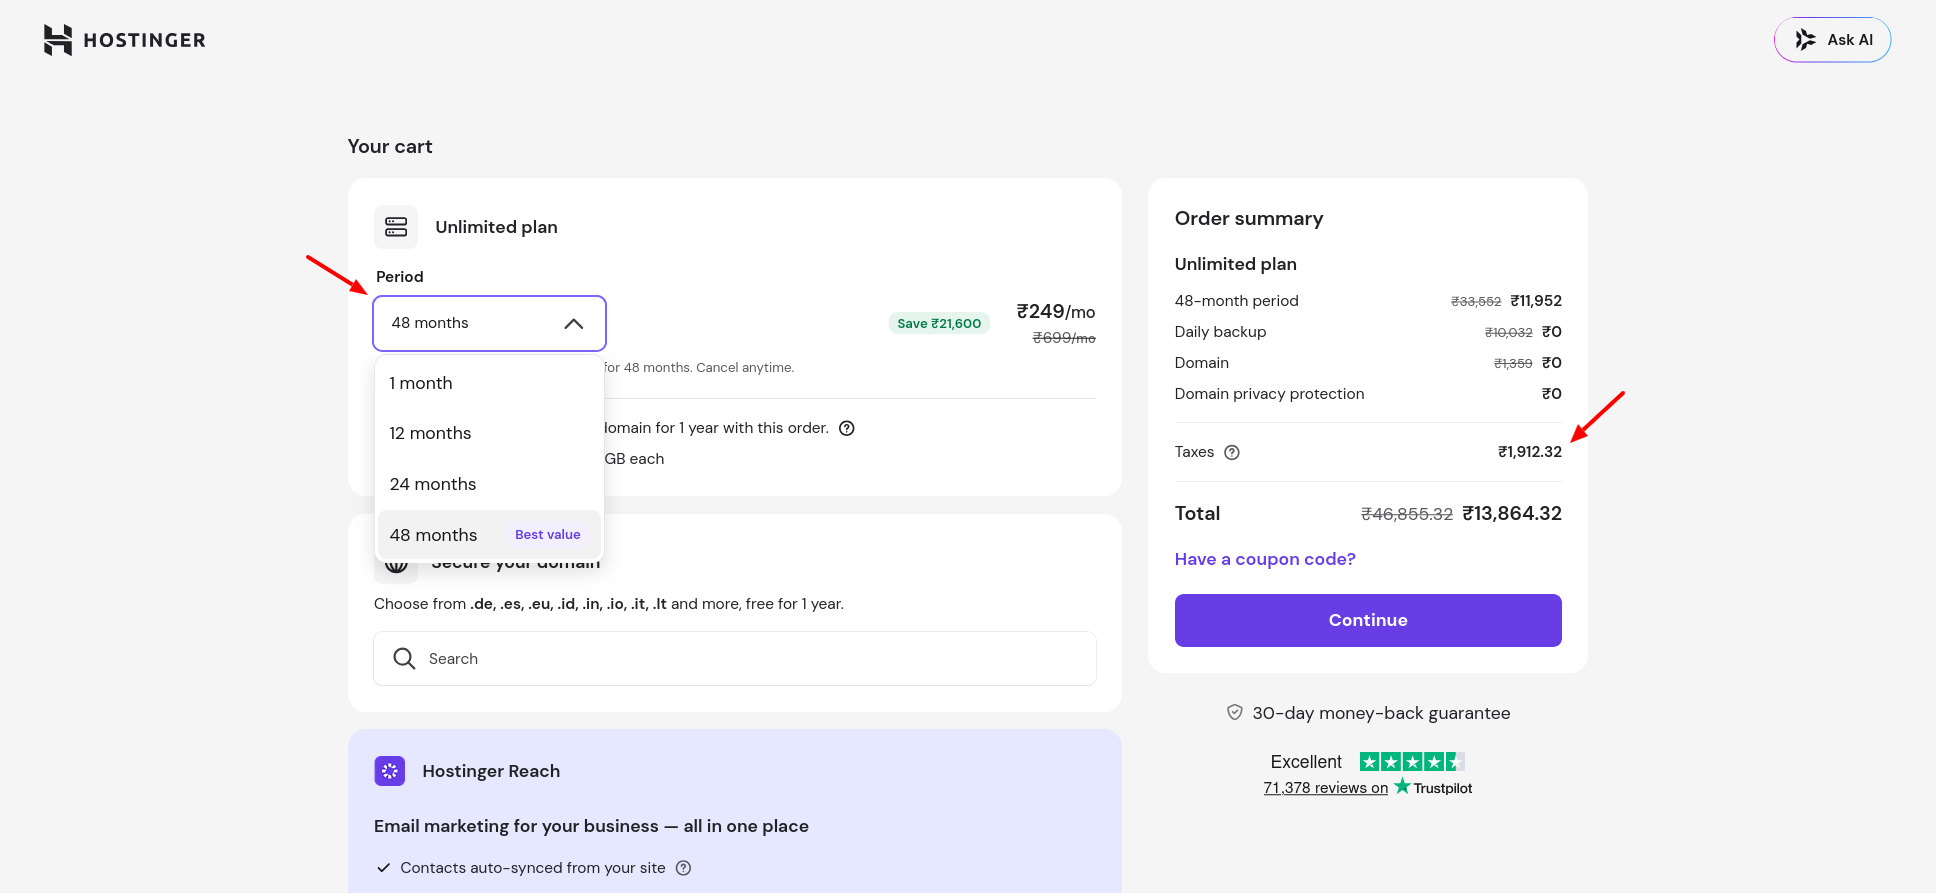Select 48 months Best value option
Viewport: 1936px width, 894px height.
coord(489,535)
